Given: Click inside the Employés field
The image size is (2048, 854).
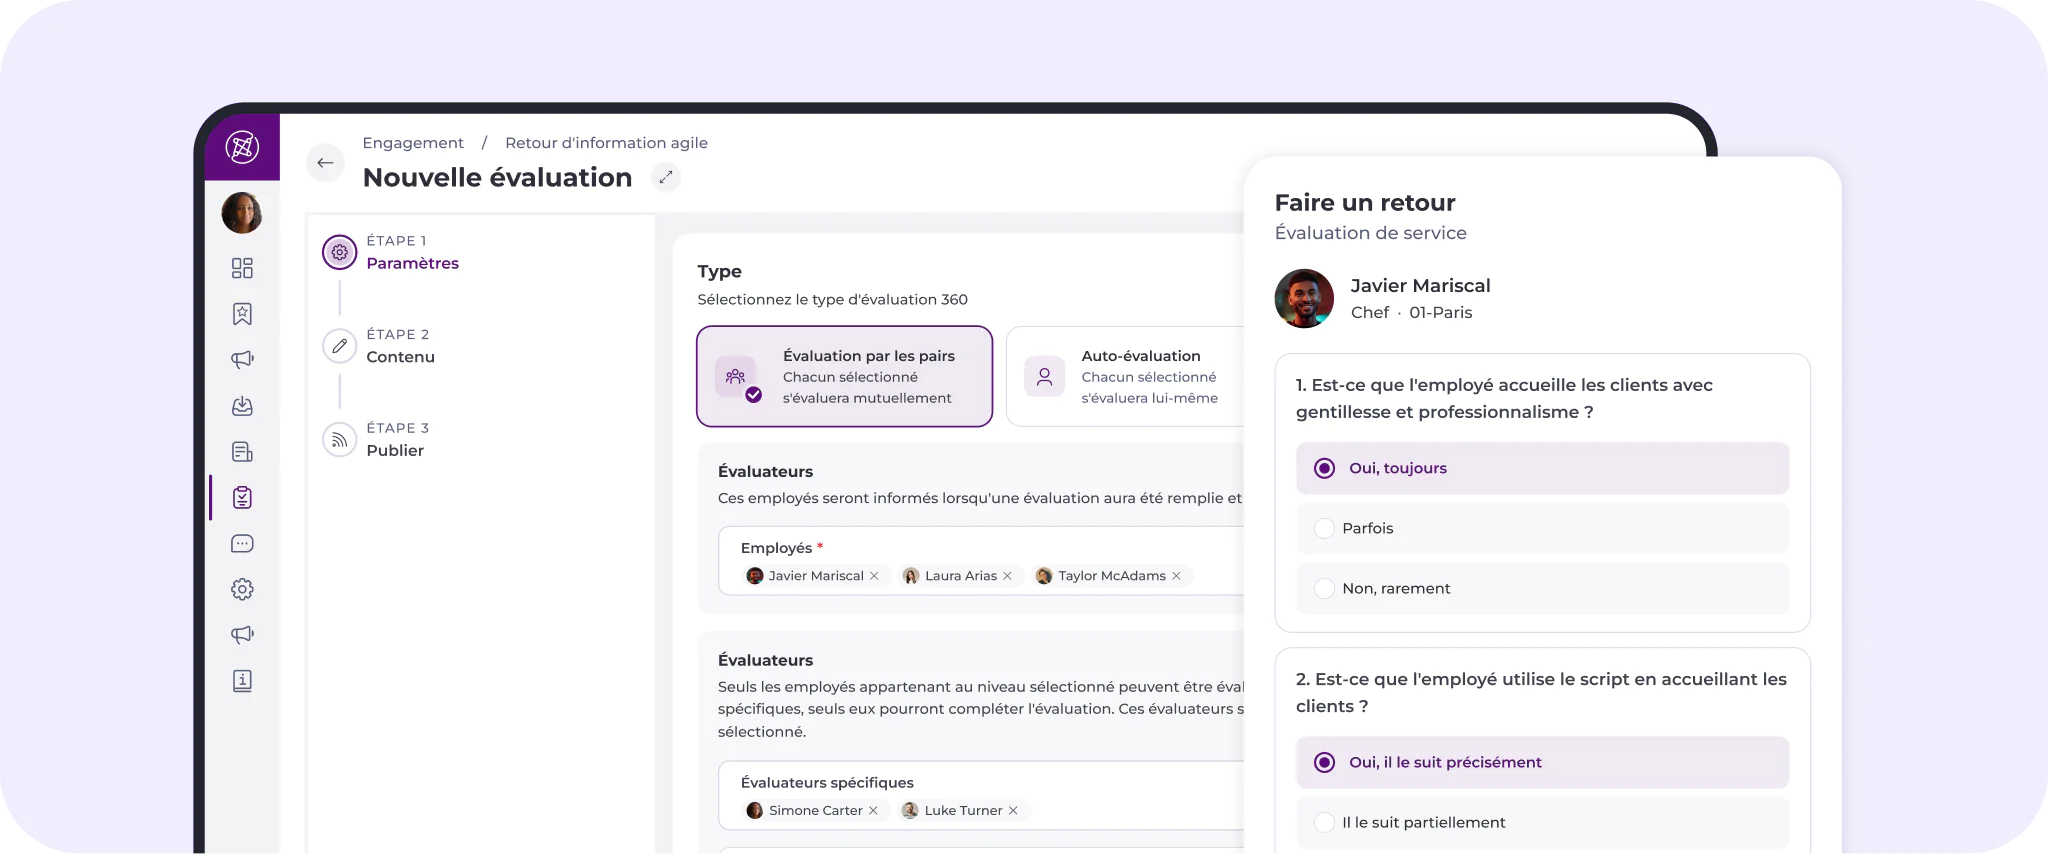Looking at the screenshot, I should 981,561.
